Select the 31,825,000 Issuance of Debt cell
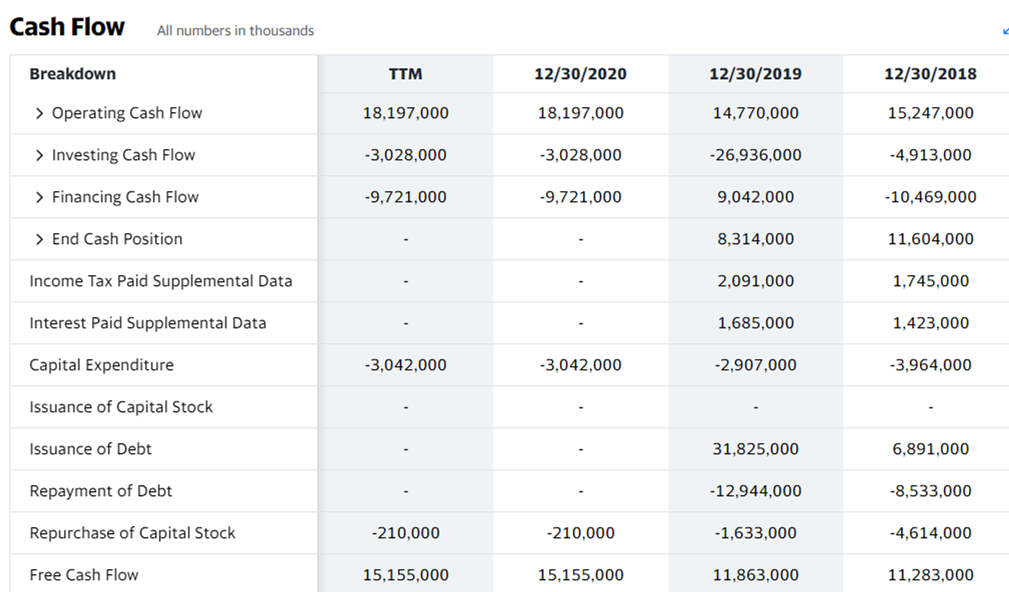 click(x=755, y=449)
